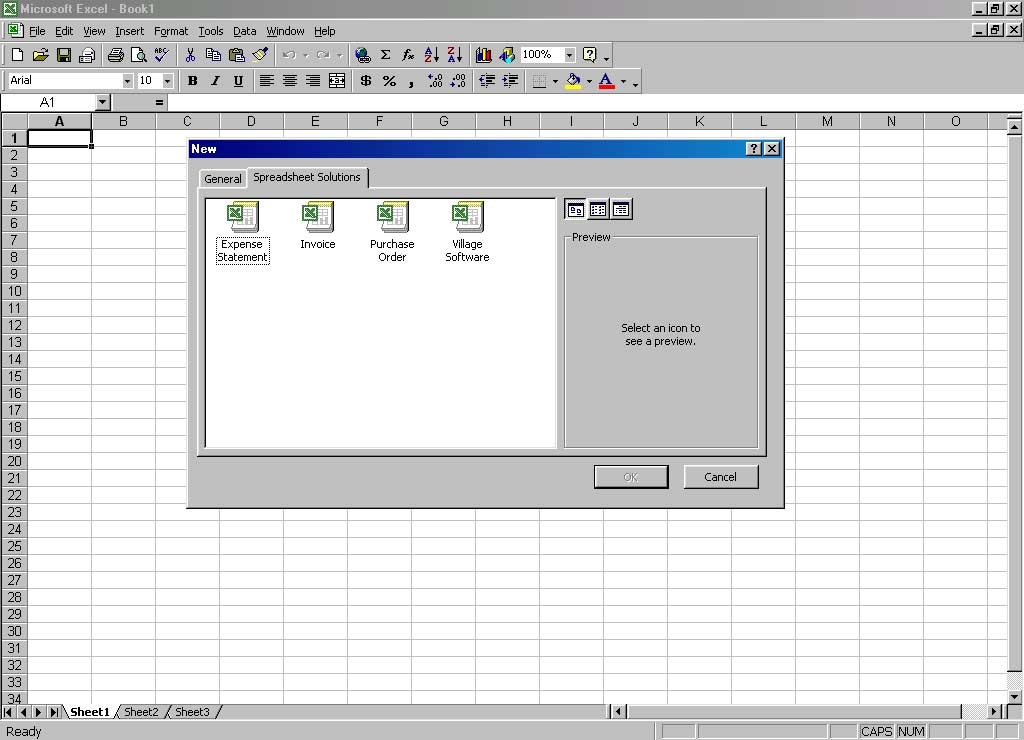Screen dimensions: 1024x740
Task: Select the Purchase Order template
Action: tap(392, 233)
